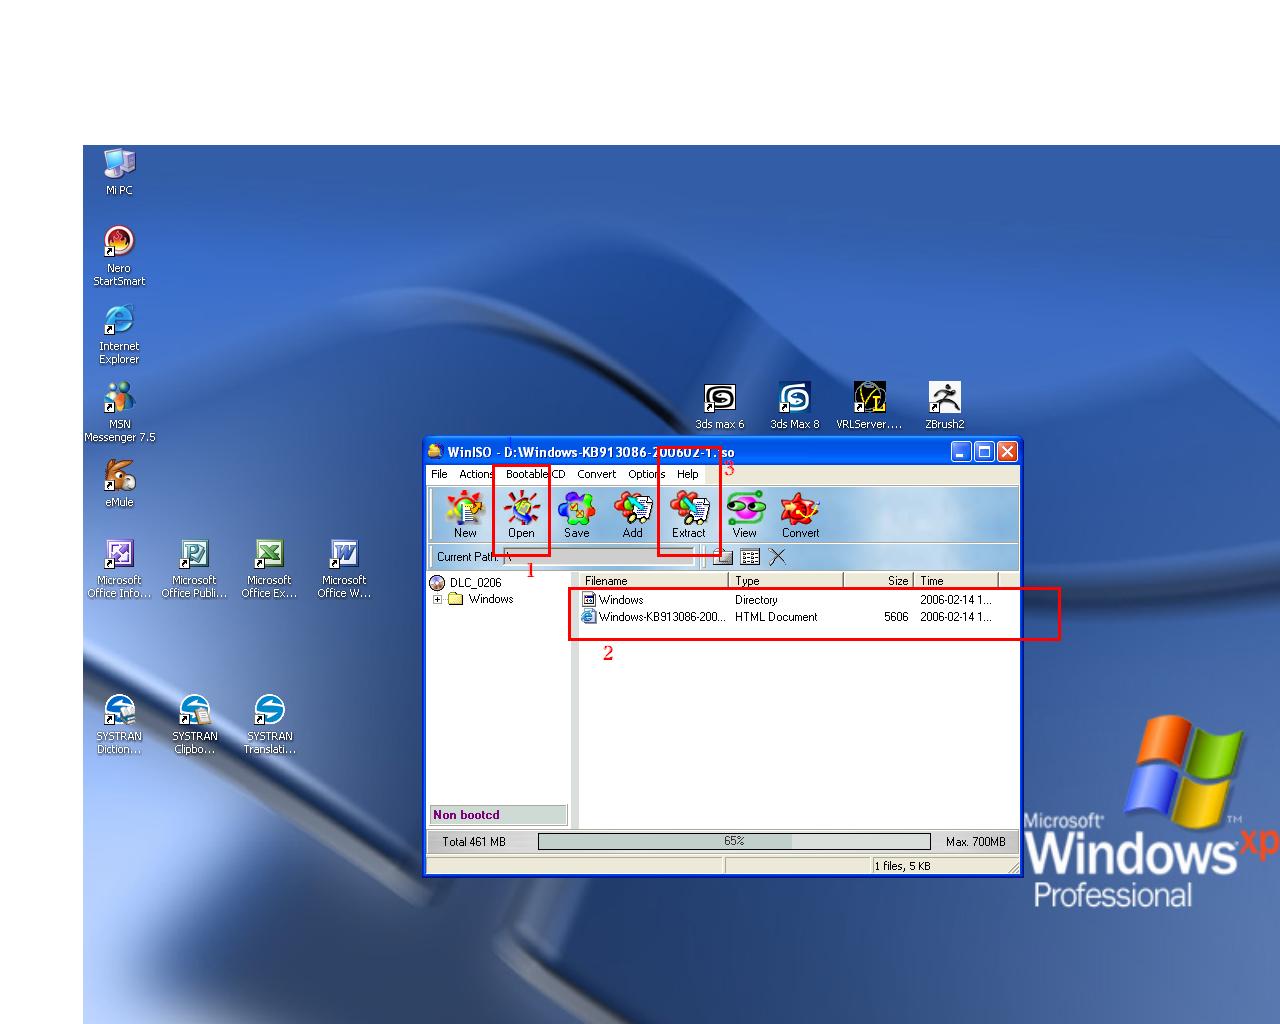The image size is (1280, 1024).
Task: Select the Nero StartSmart desktop shortcut
Action: [119, 256]
